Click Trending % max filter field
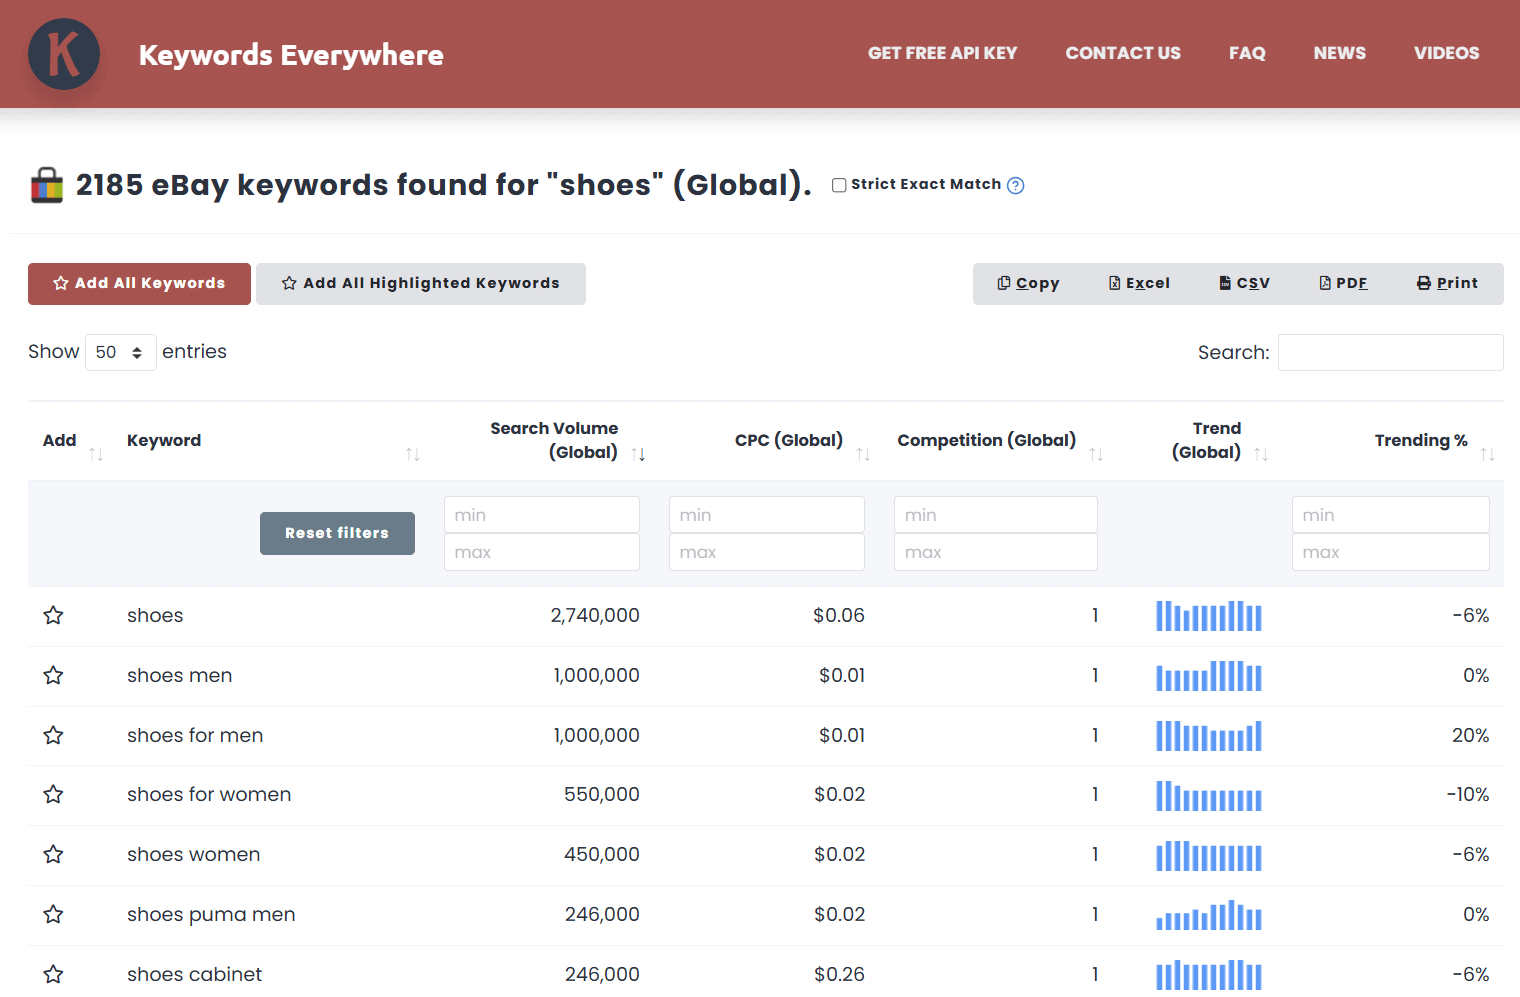 pyautogui.click(x=1391, y=552)
